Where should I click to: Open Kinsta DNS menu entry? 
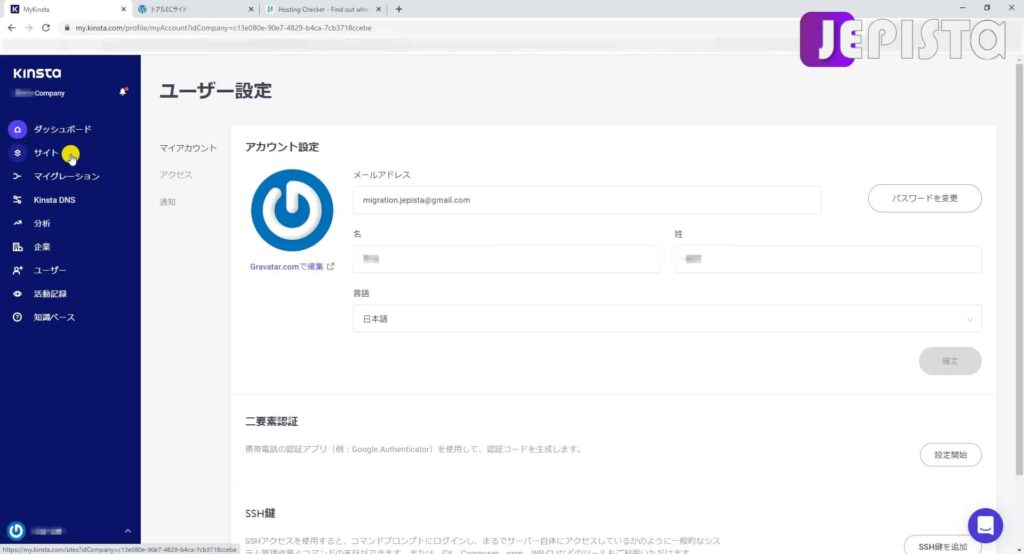tap(54, 200)
